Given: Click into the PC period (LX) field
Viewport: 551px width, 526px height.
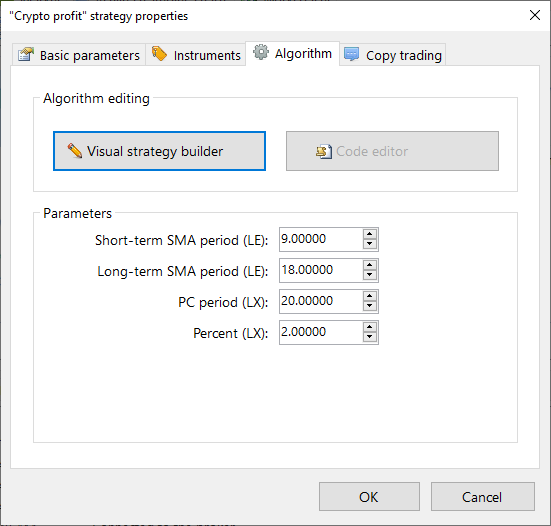Looking at the screenshot, I should pos(321,301).
